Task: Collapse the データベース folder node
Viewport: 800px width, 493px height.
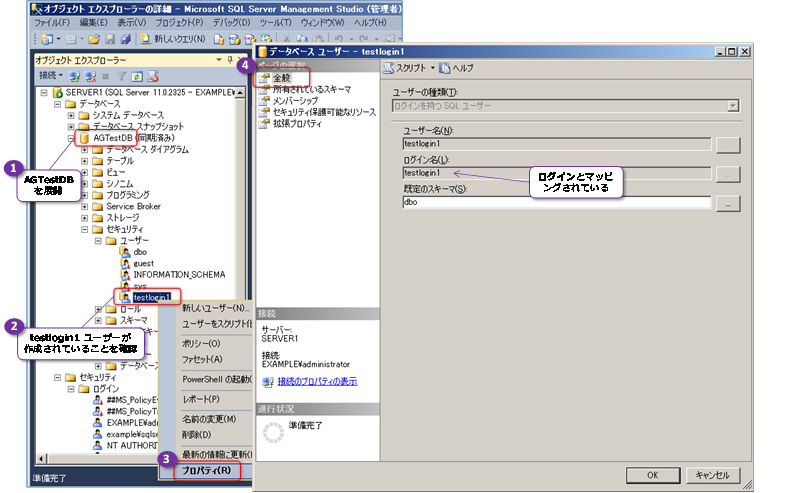Action: click(58, 104)
